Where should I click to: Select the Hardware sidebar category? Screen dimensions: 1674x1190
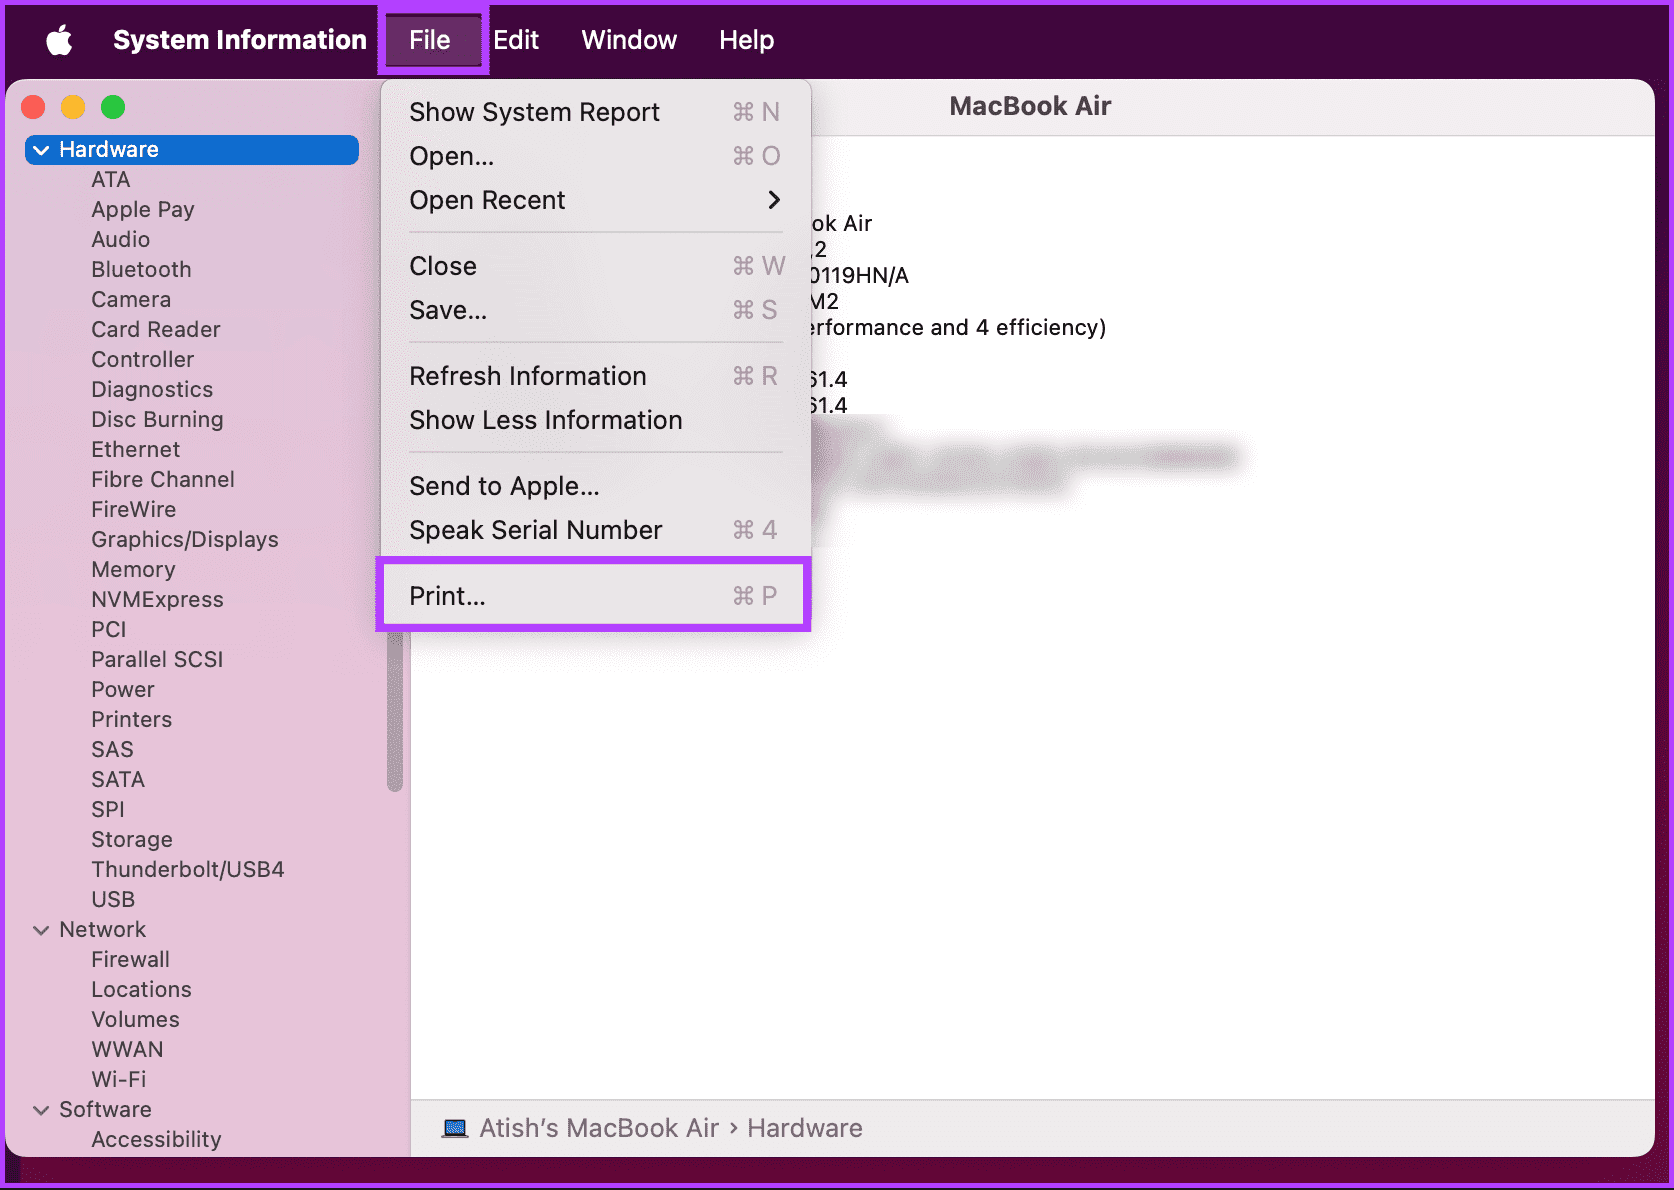[192, 150]
